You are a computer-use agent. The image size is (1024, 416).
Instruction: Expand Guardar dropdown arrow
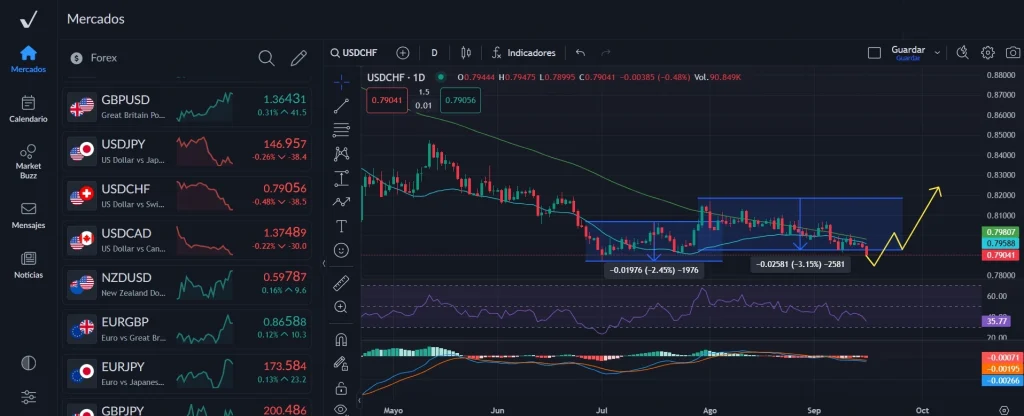click(937, 53)
